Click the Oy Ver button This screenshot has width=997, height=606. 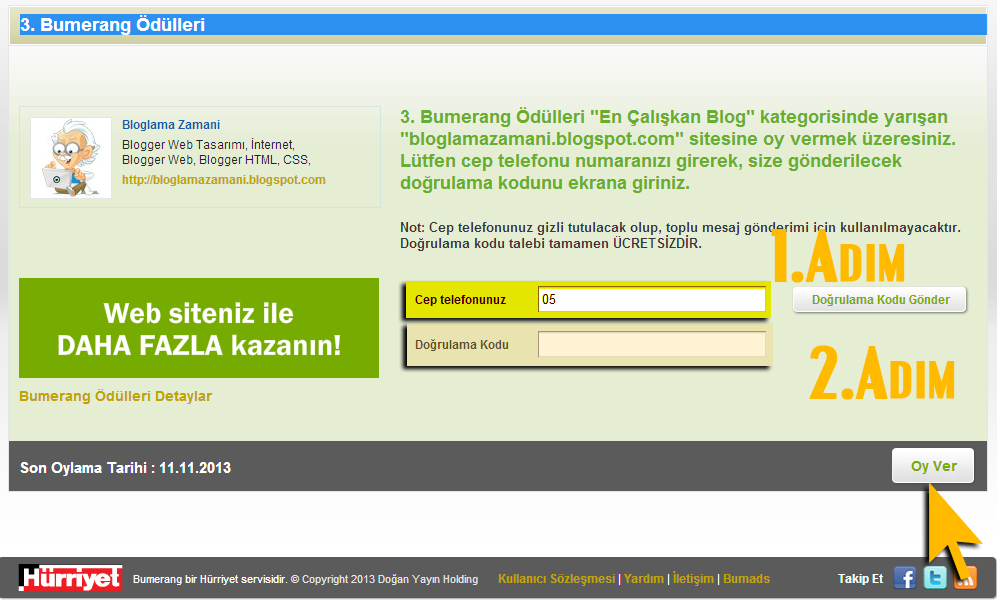point(933,465)
